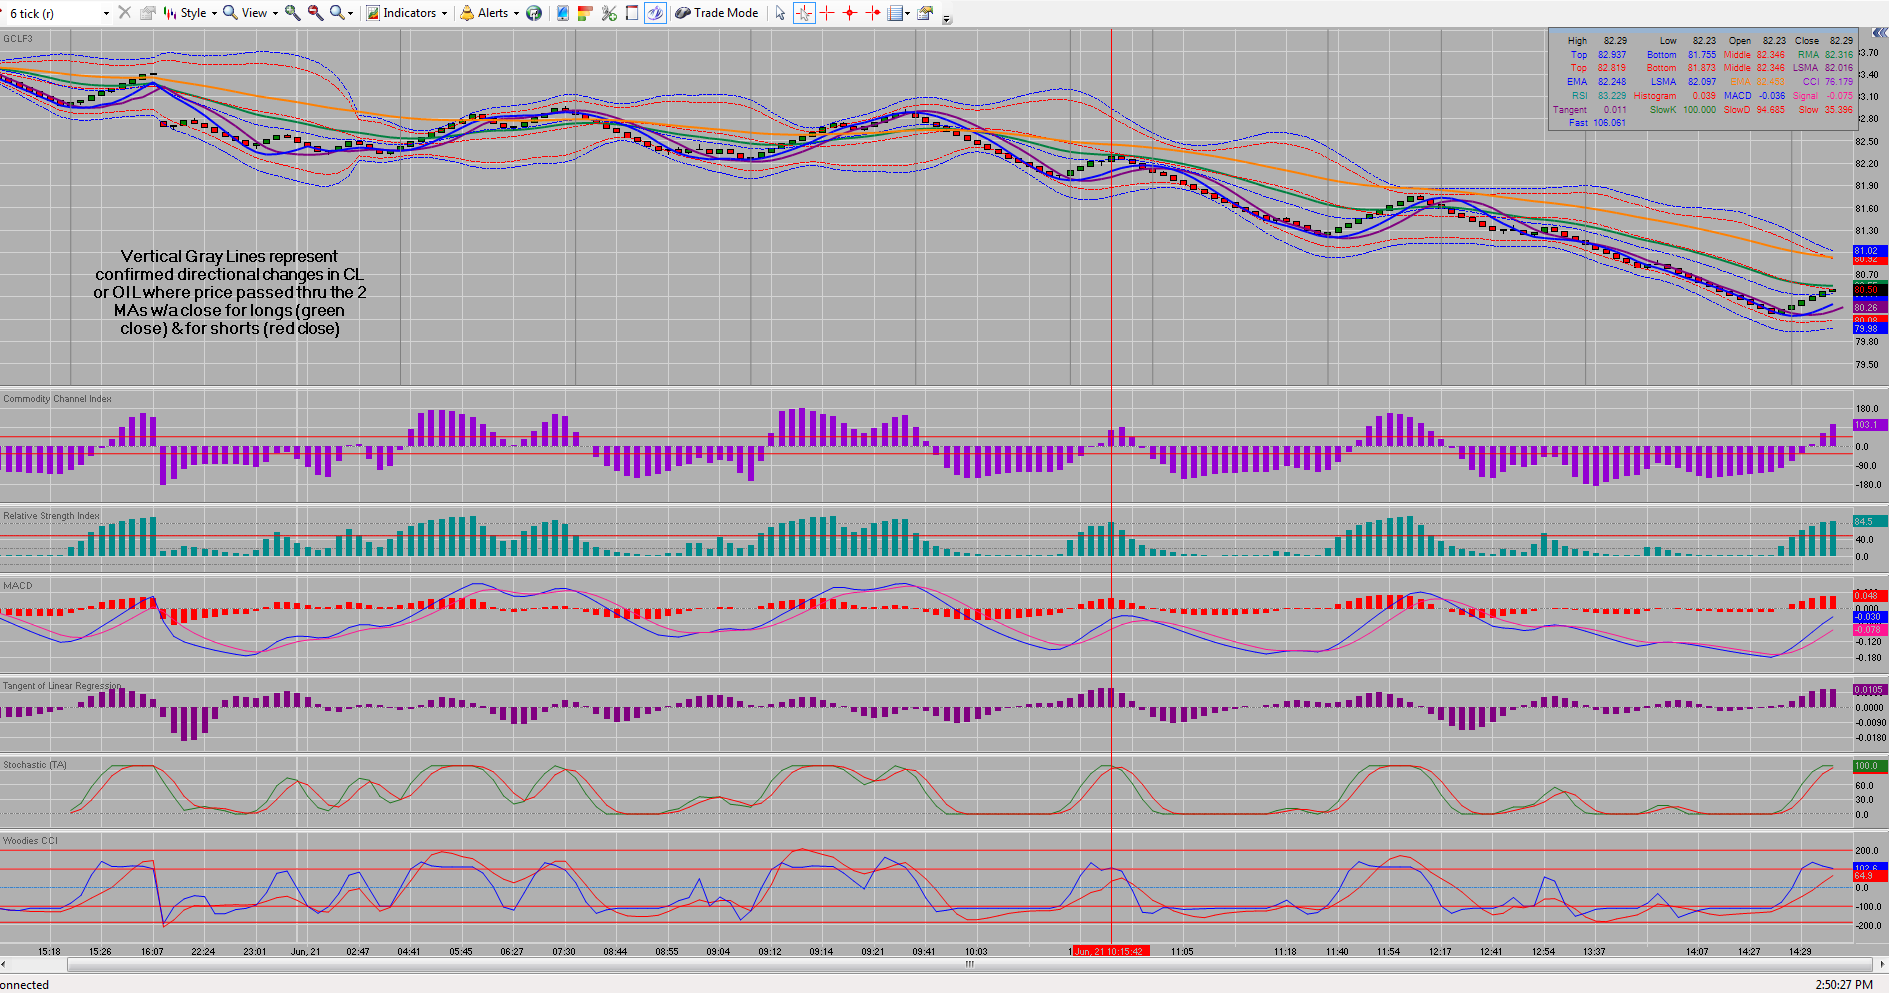Select the red crosshair with right-side dot
The width and height of the screenshot is (1889, 994).
pyautogui.click(x=873, y=13)
